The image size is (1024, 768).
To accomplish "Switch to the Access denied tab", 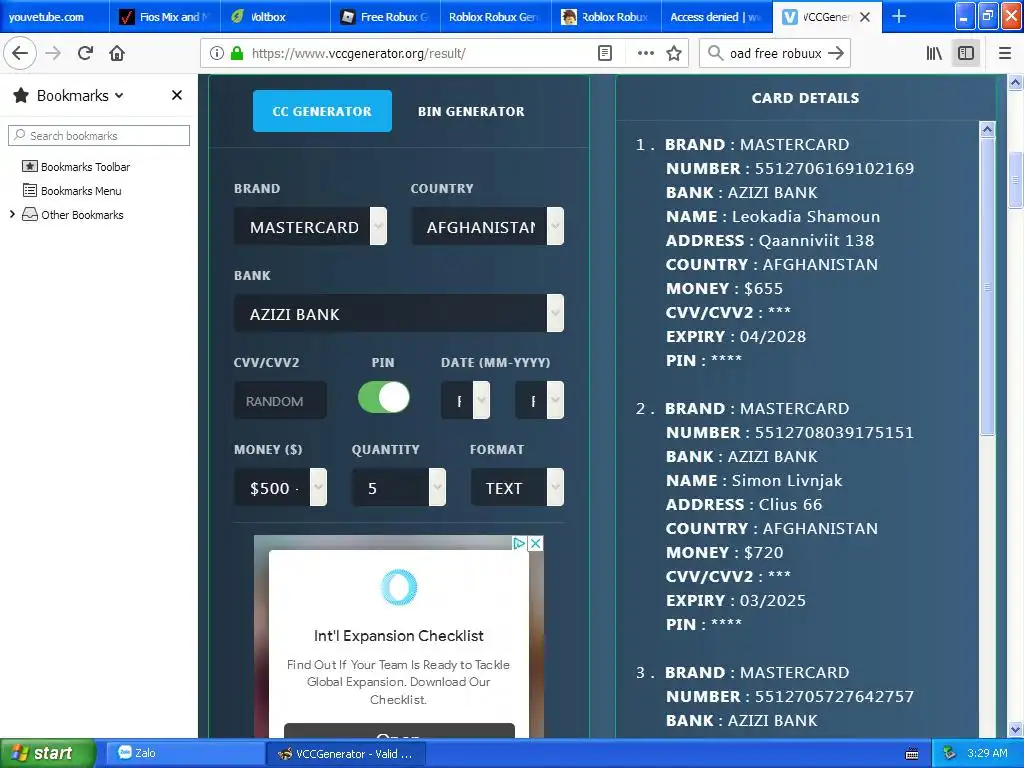I will pyautogui.click(x=716, y=17).
